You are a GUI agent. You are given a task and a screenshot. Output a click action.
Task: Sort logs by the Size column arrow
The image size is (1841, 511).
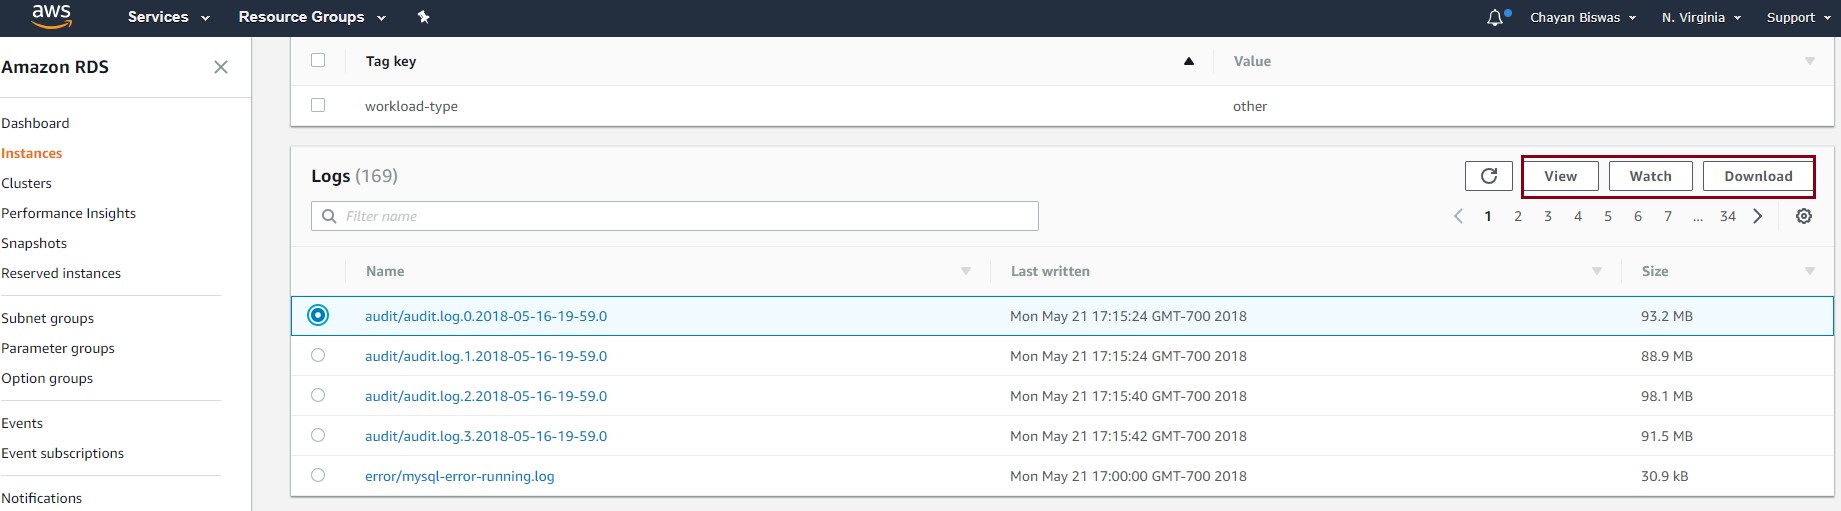click(1810, 271)
